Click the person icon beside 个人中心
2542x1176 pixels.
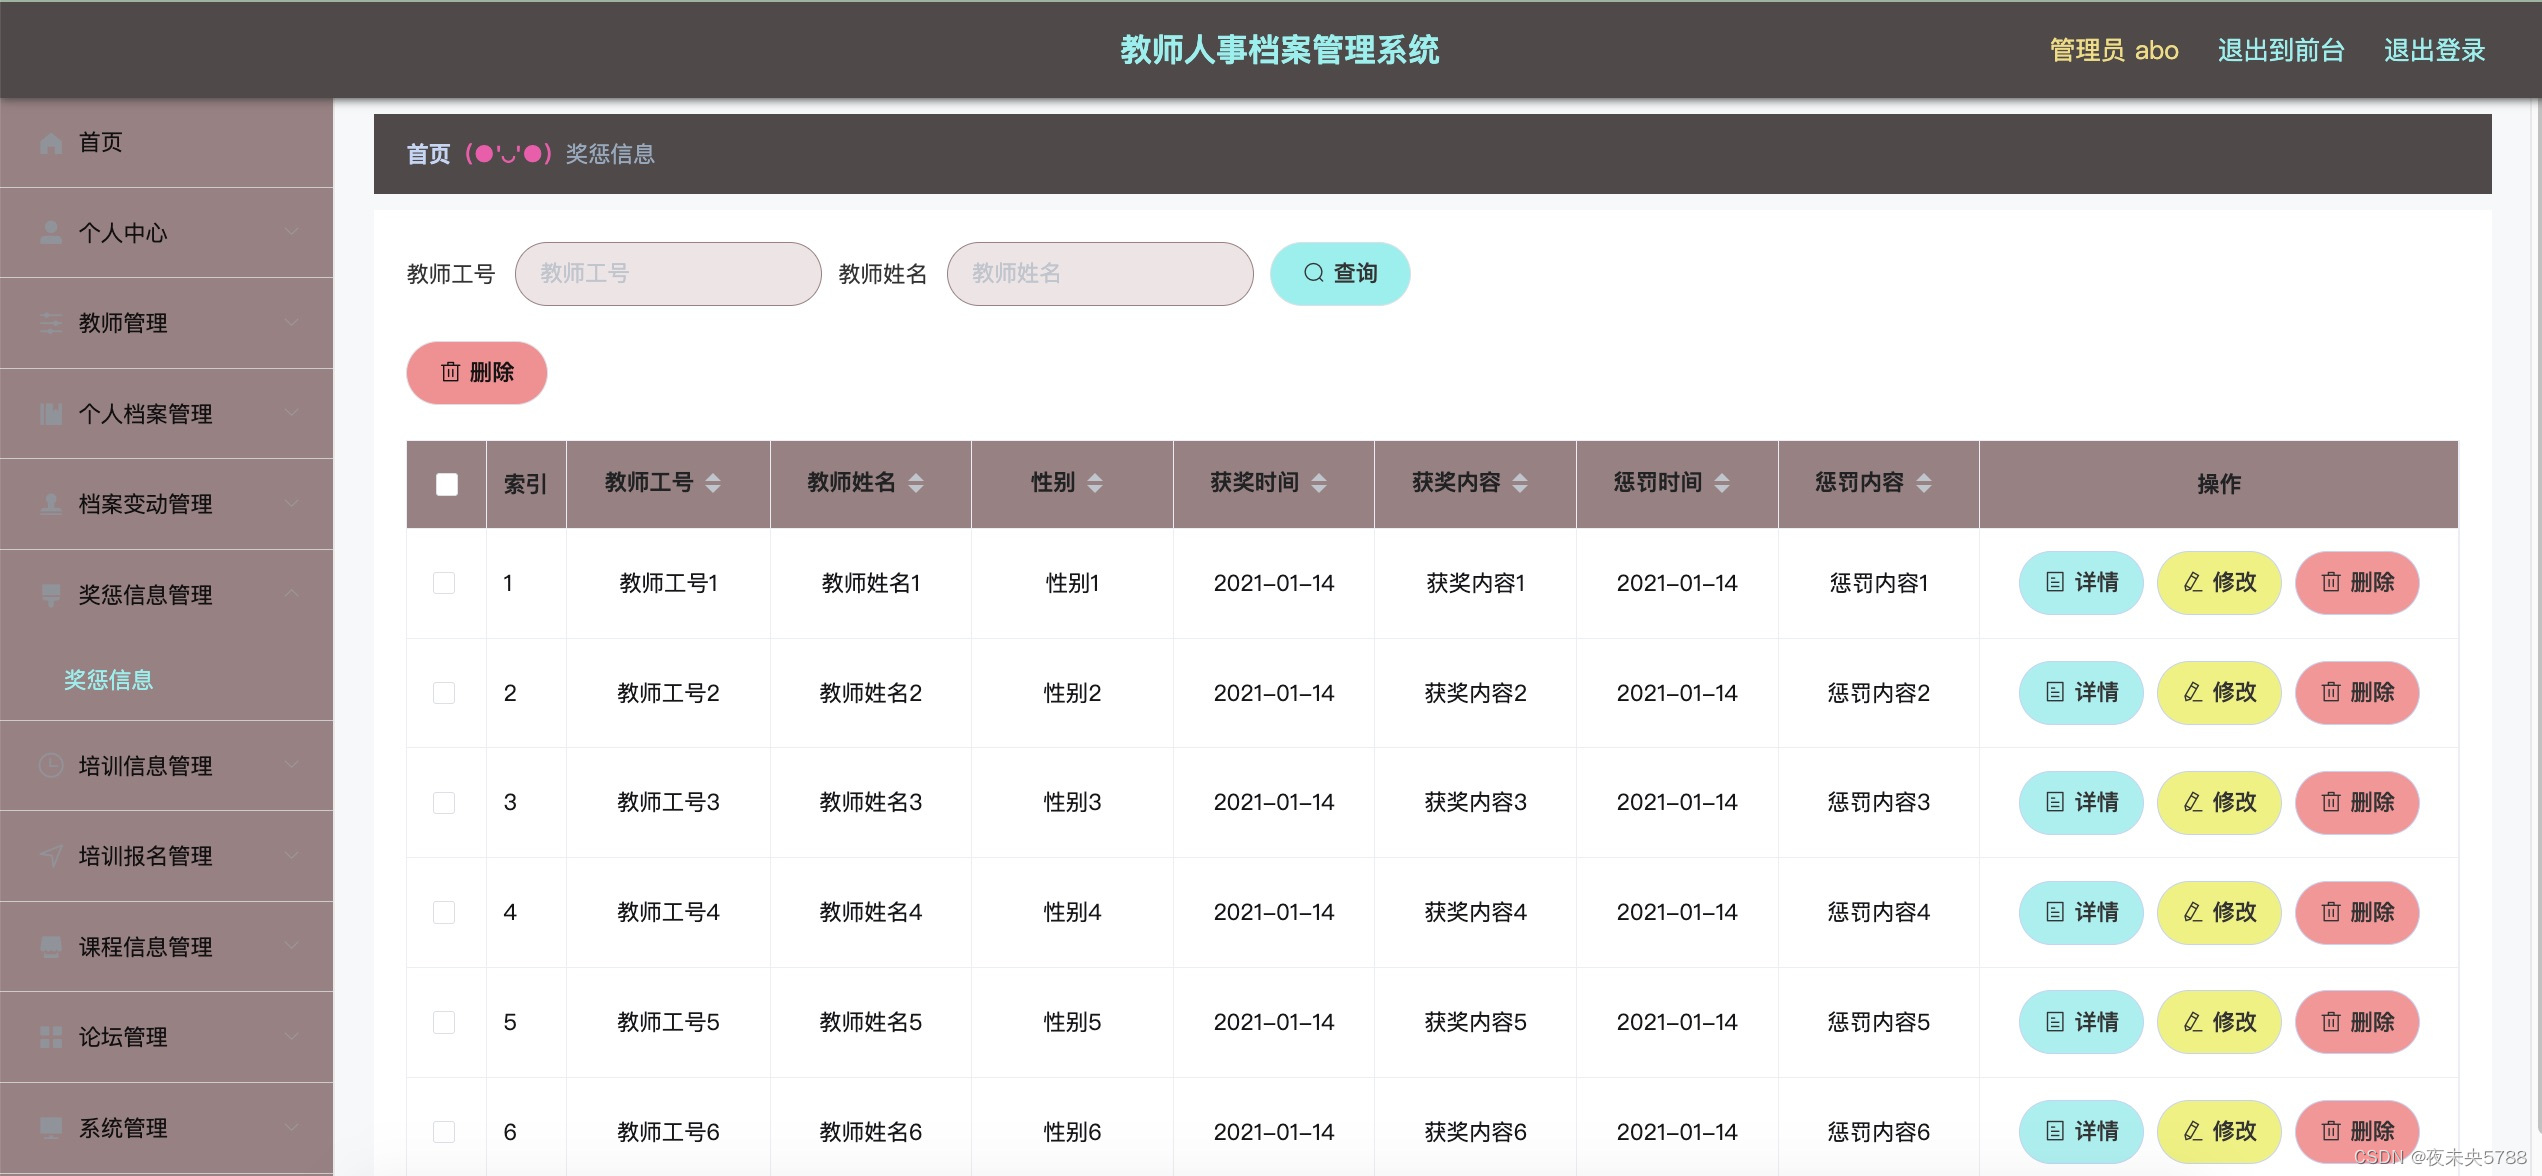coord(51,233)
